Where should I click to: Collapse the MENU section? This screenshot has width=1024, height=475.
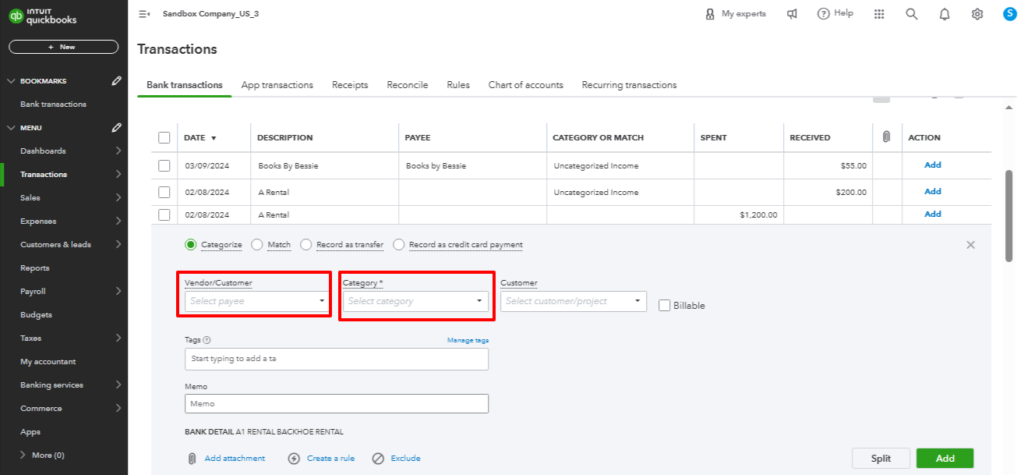click(x=10, y=127)
